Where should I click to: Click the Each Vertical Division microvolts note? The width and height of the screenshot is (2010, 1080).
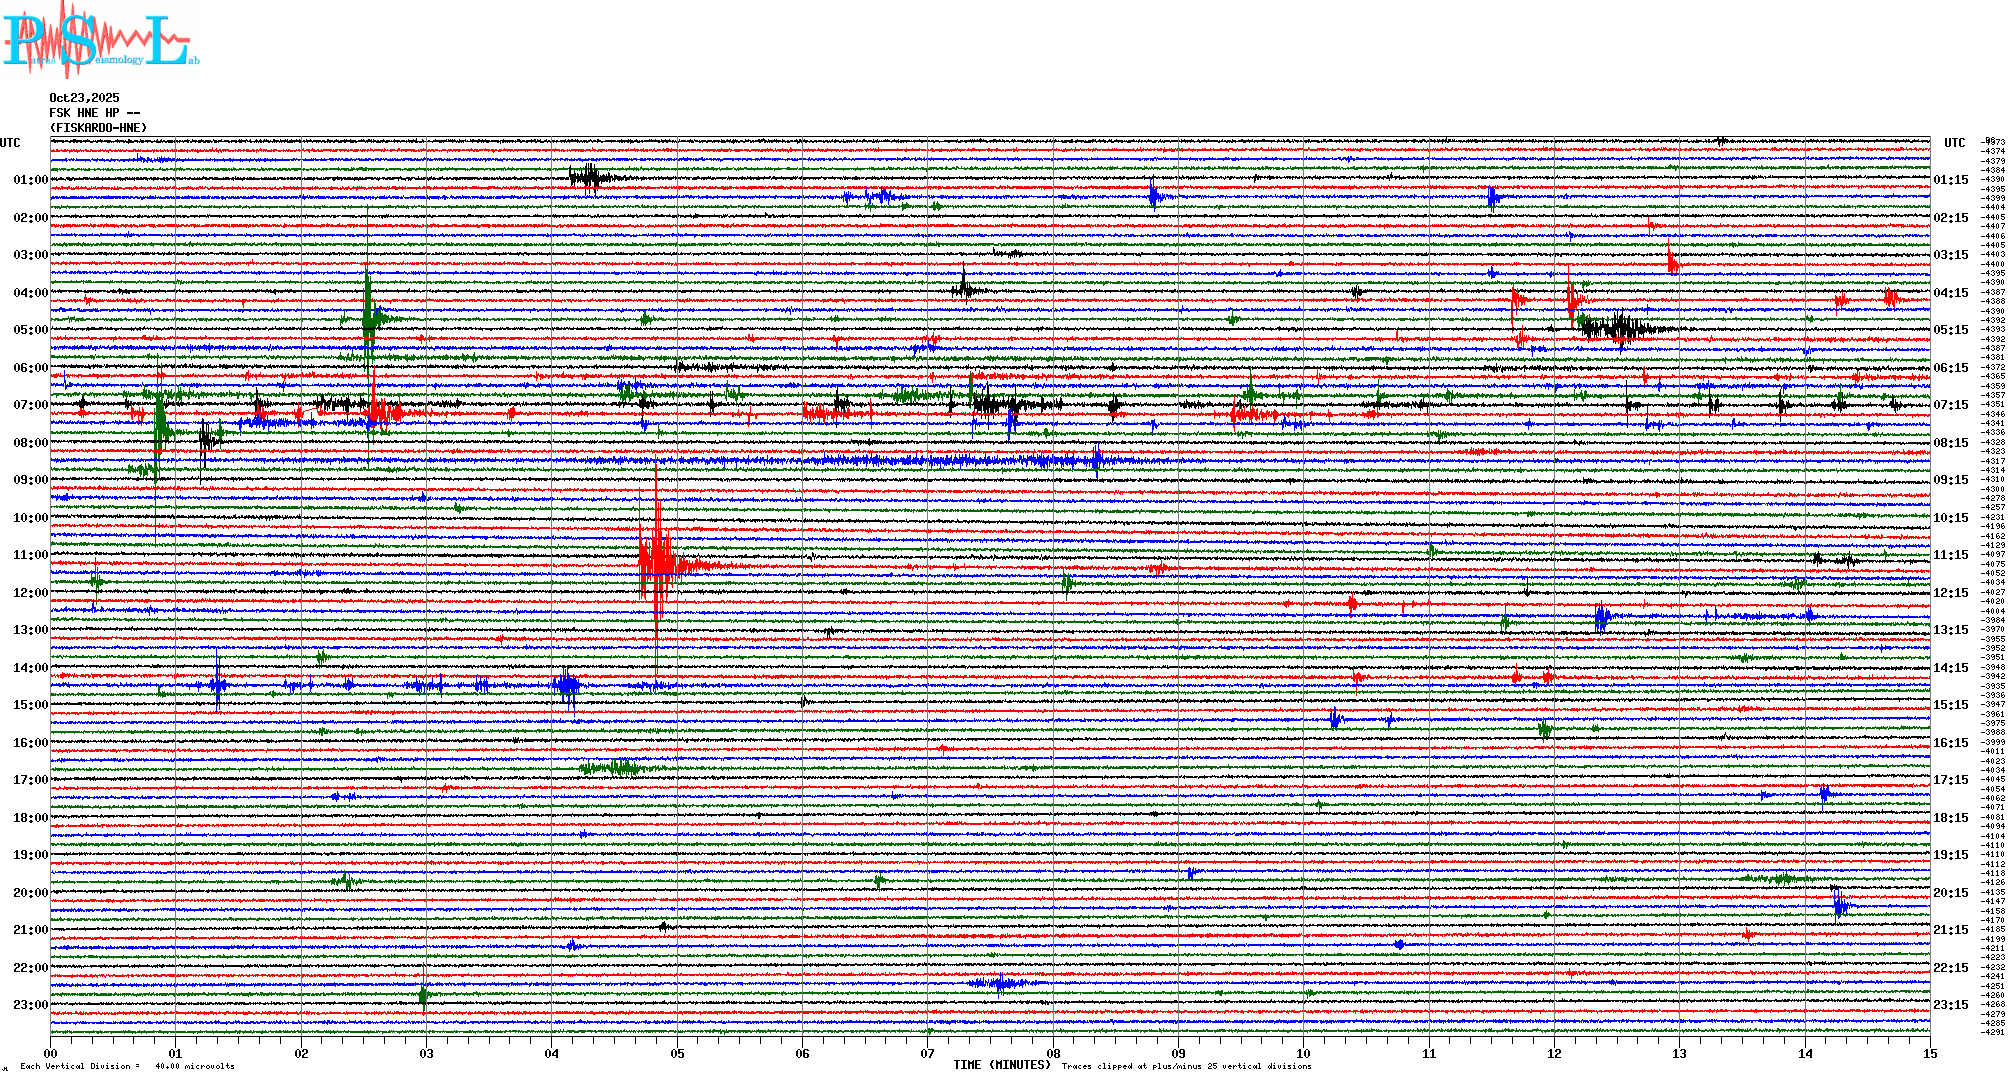click(x=127, y=1066)
